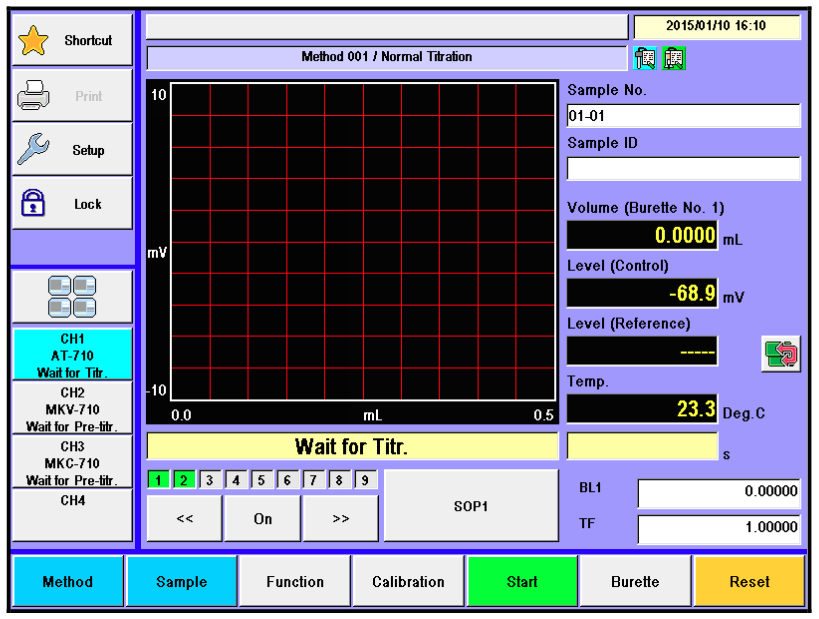Click the first green document icon beside method title

tap(646, 58)
